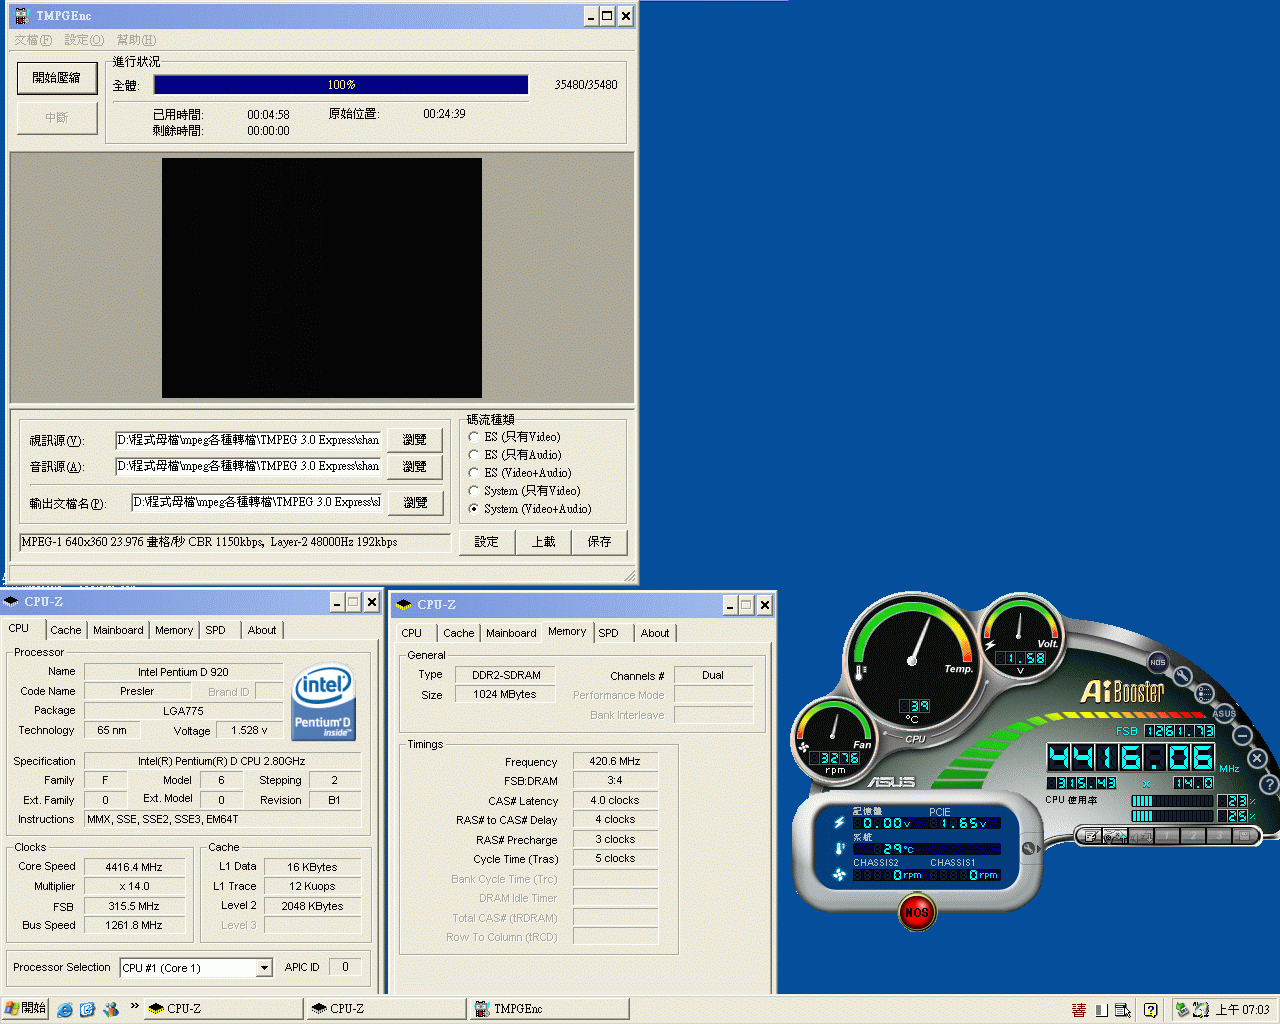Click the audio source path field
This screenshot has width=1280, height=1024.
click(248, 466)
